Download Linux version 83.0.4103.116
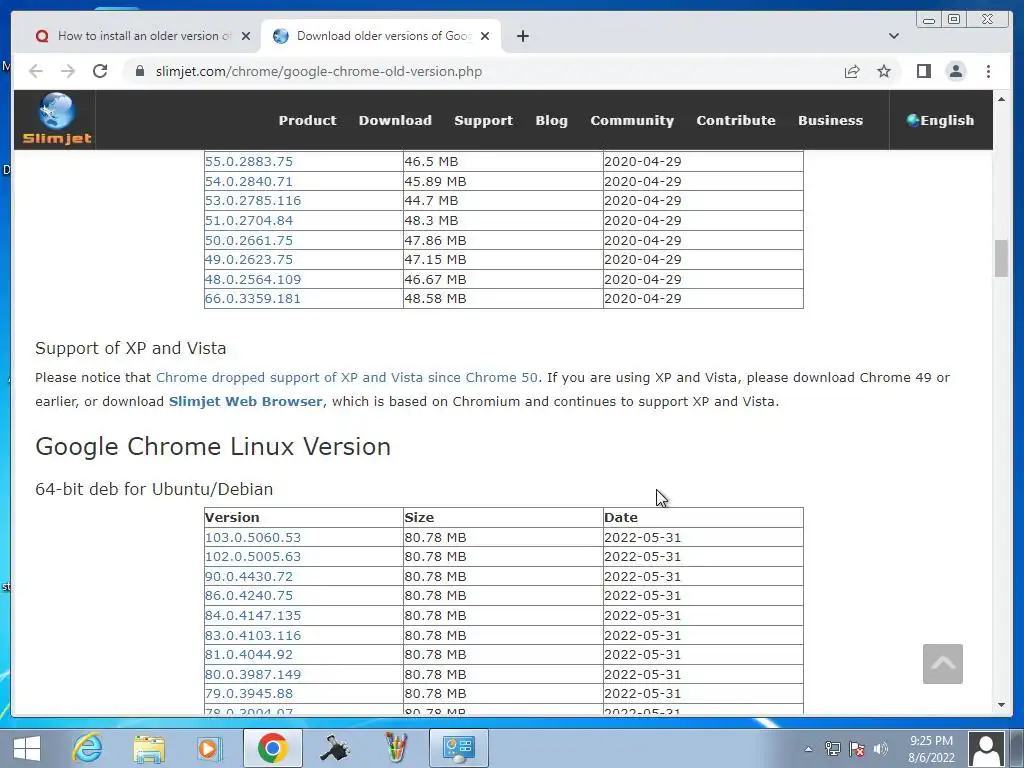 click(x=253, y=635)
